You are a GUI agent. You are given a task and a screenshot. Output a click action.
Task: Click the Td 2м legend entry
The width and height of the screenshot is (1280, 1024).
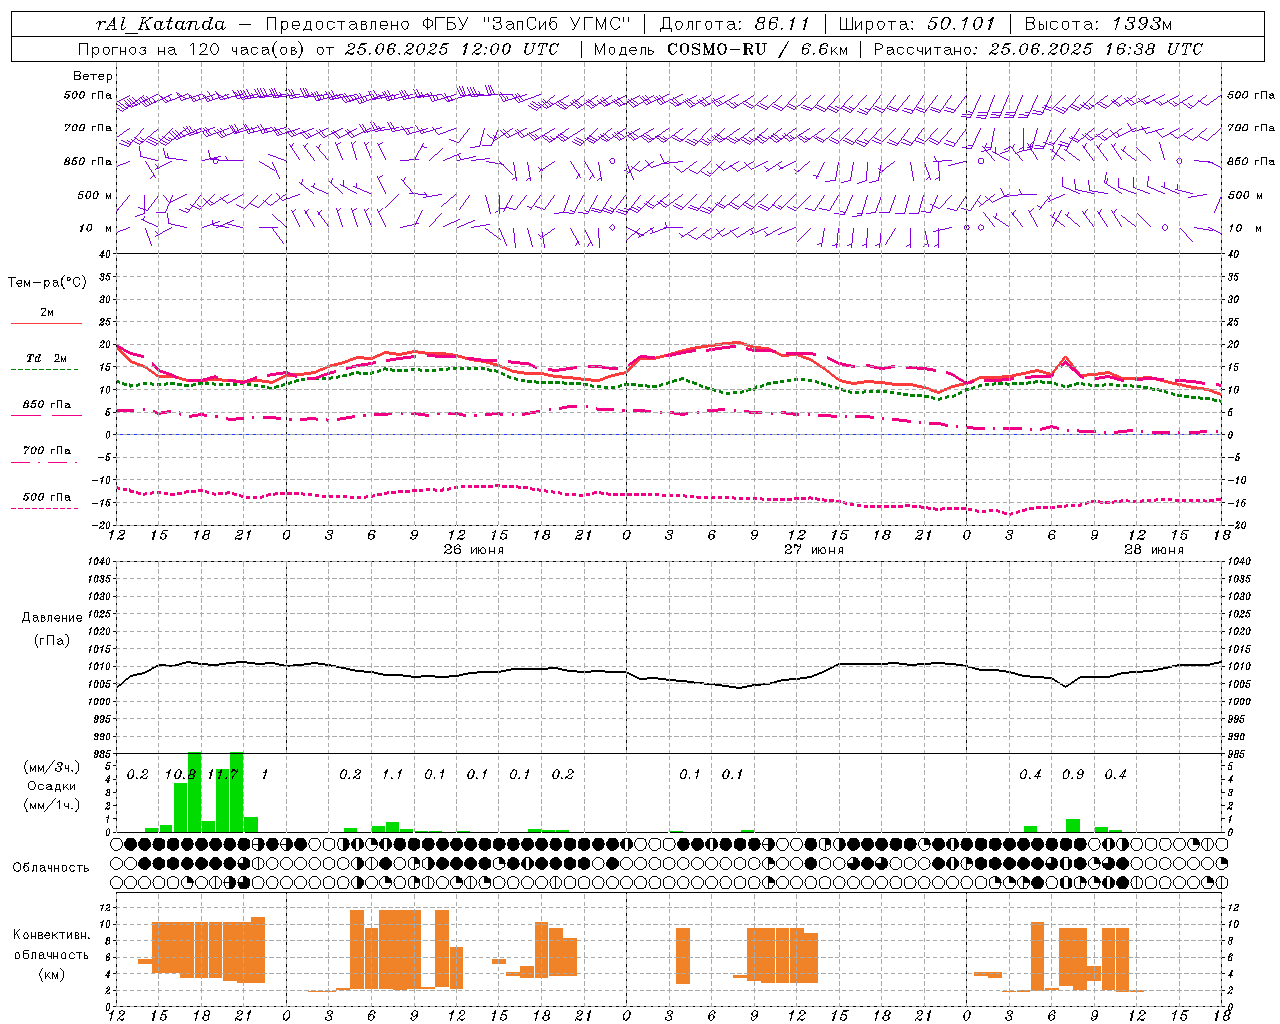tap(47, 358)
